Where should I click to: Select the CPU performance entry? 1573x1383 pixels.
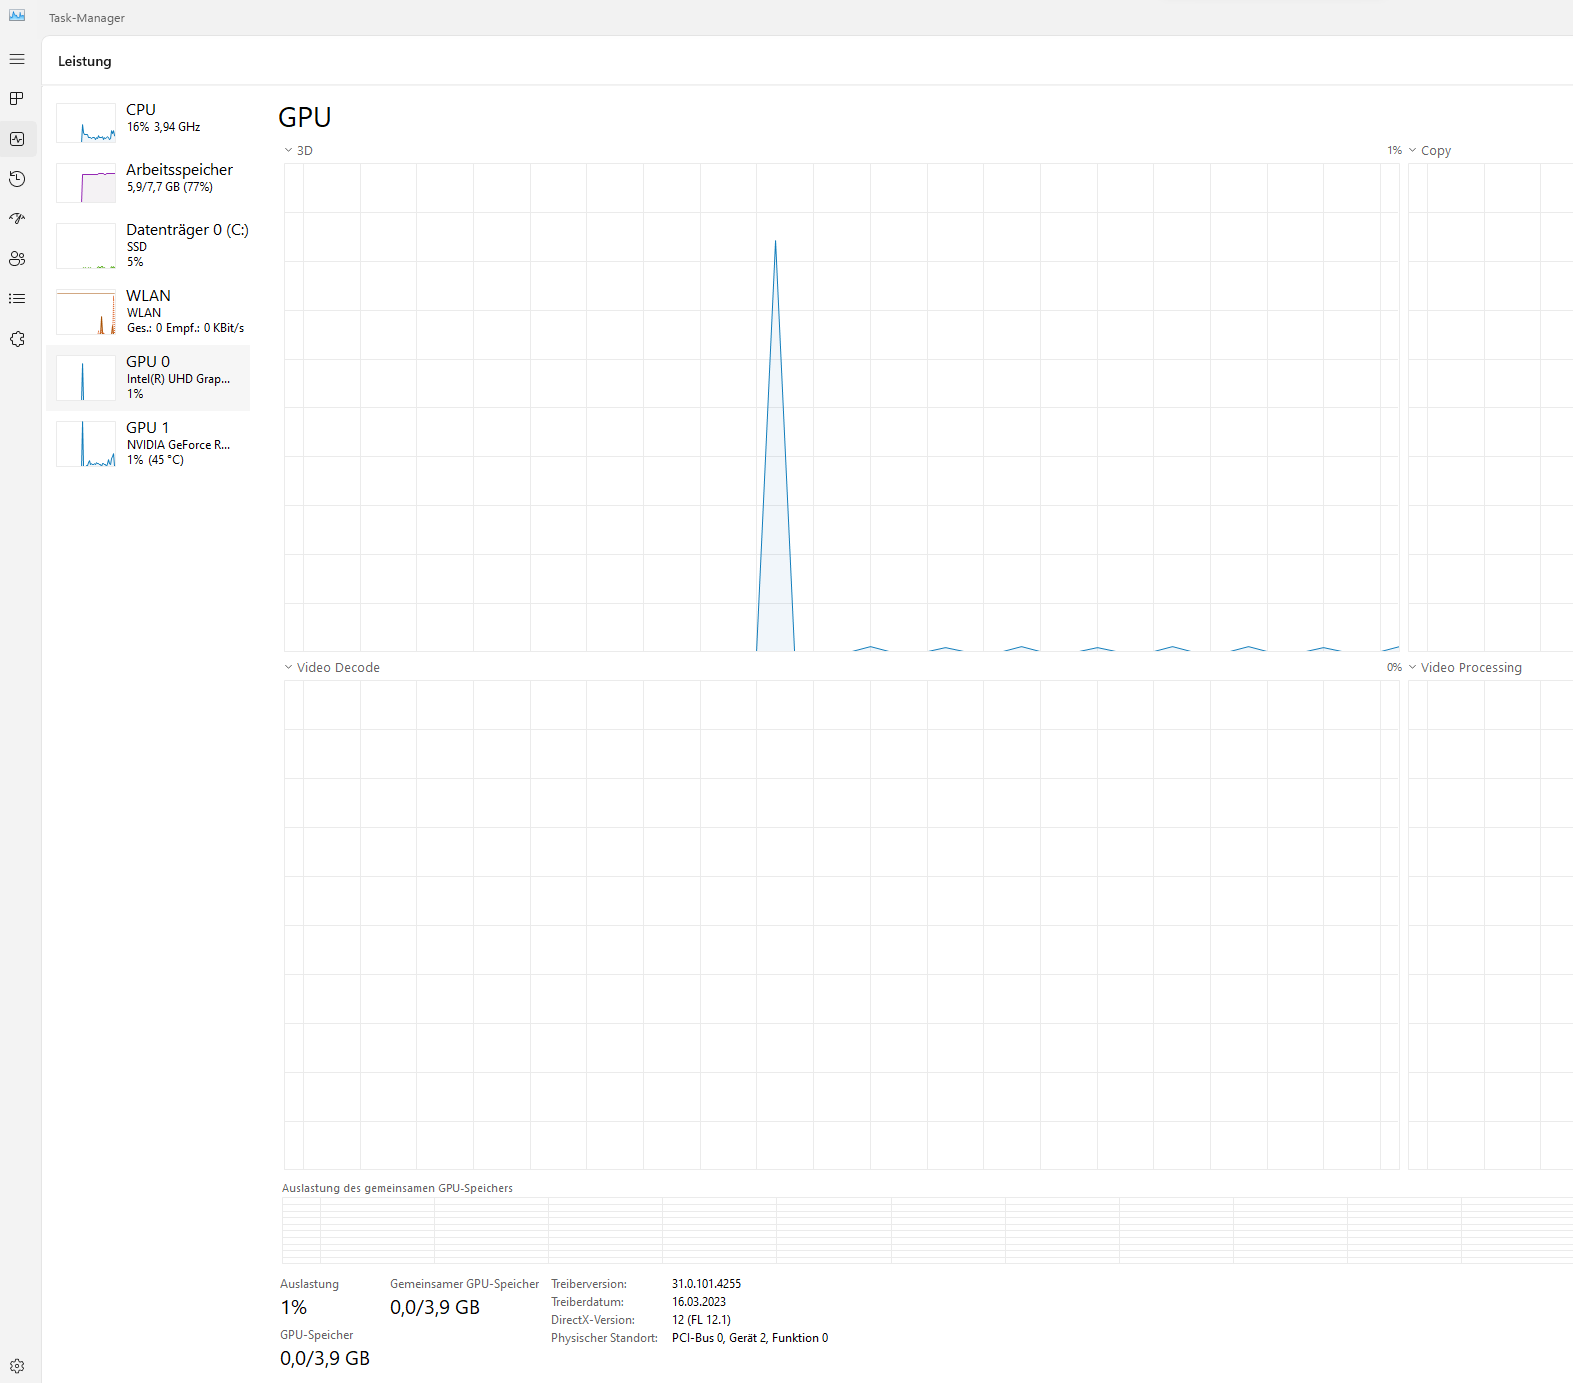click(148, 122)
